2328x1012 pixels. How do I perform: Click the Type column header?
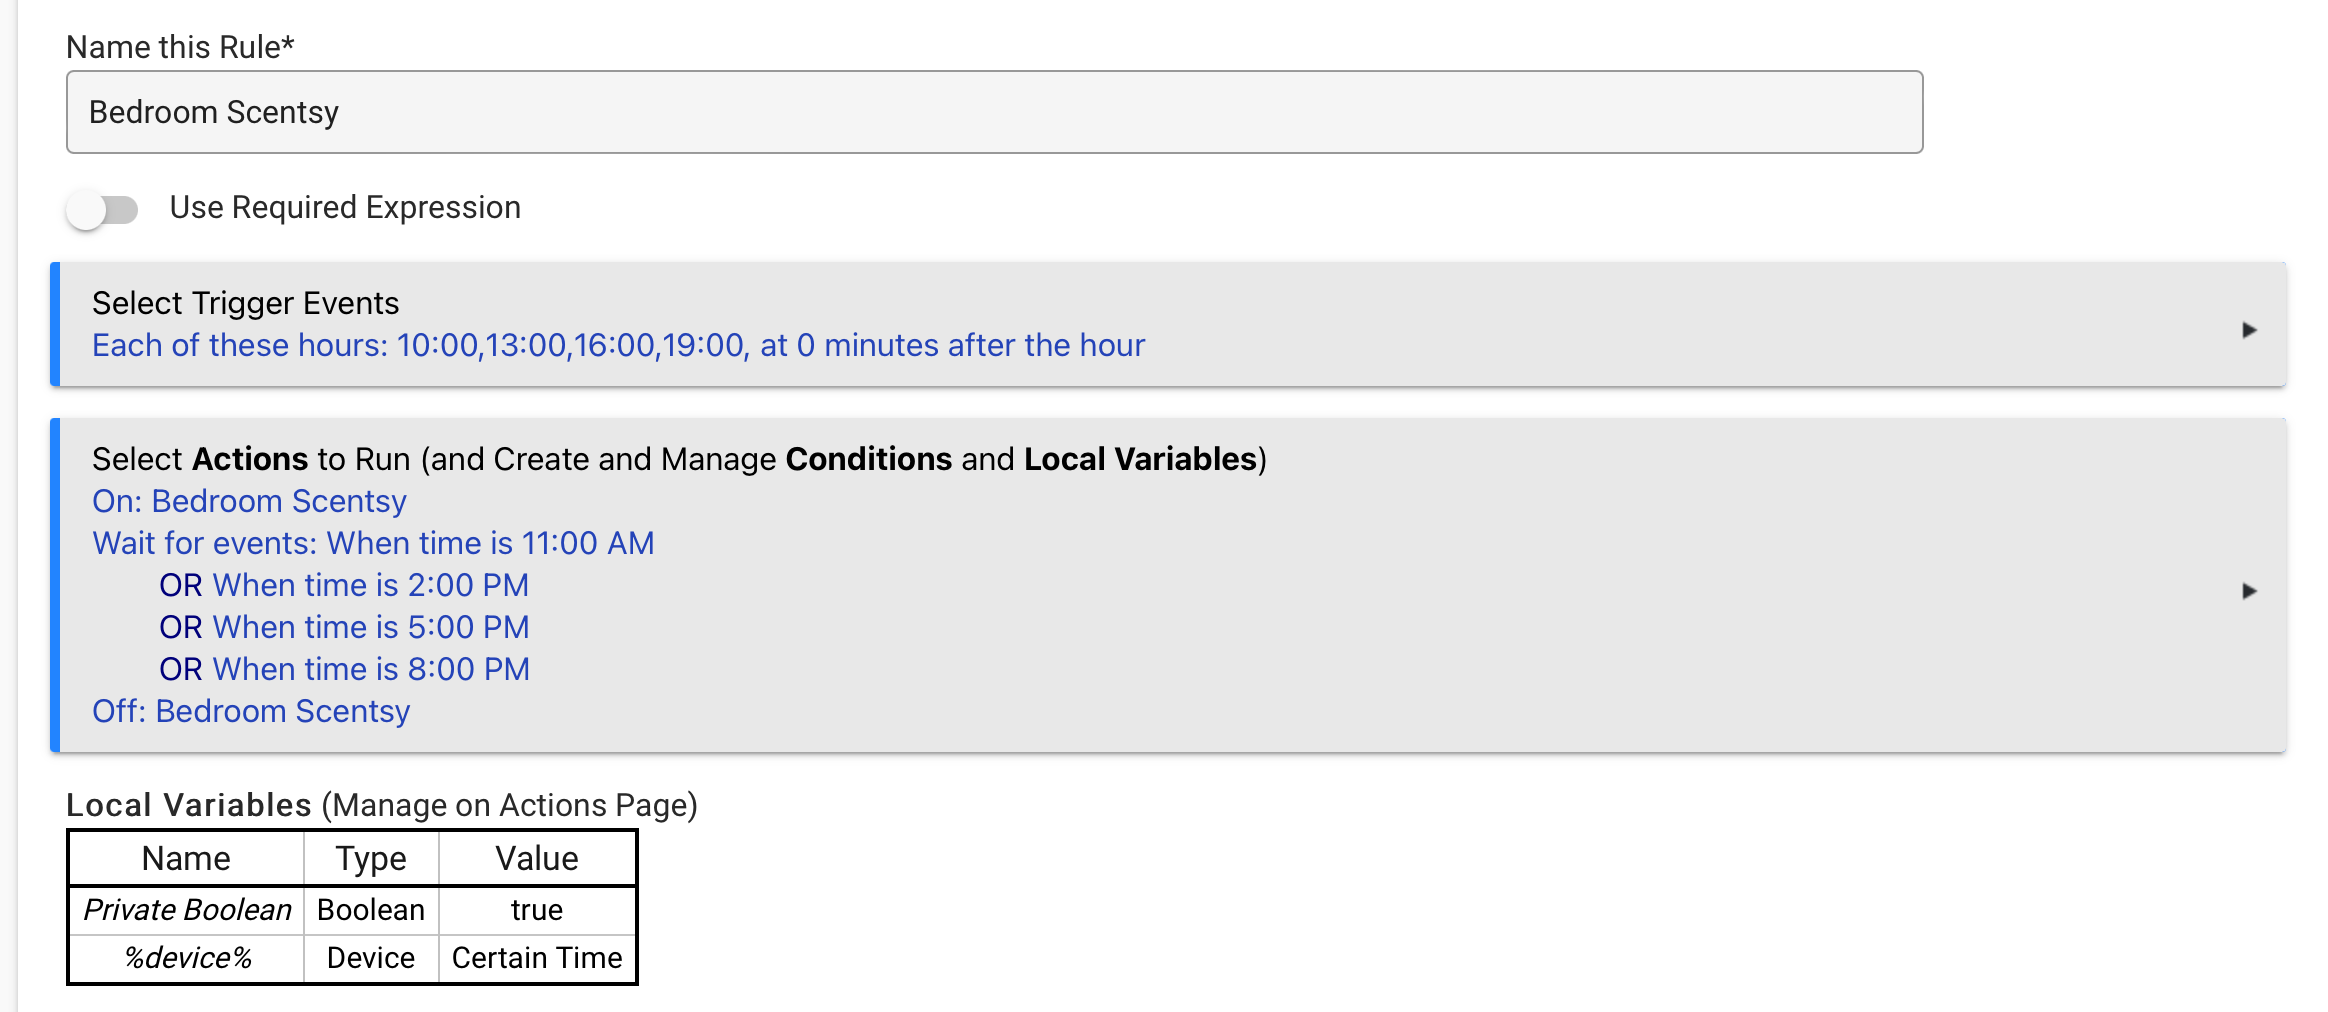(x=371, y=859)
